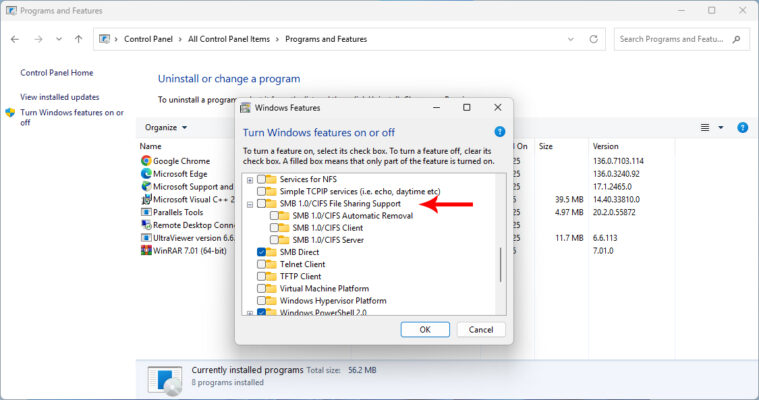759x400 pixels.
Task: Expand the Services for NFS node
Action: coord(250,180)
